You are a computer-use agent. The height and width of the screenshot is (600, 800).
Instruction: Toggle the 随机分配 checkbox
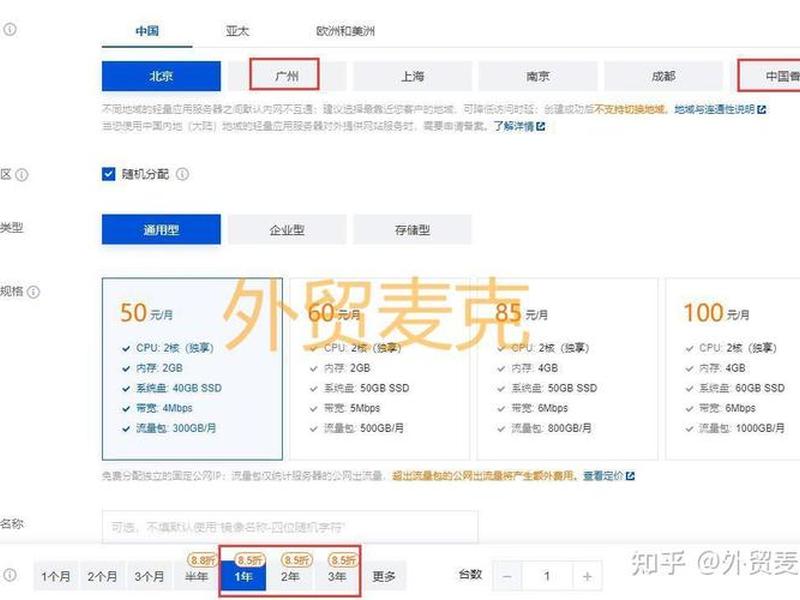click(109, 174)
